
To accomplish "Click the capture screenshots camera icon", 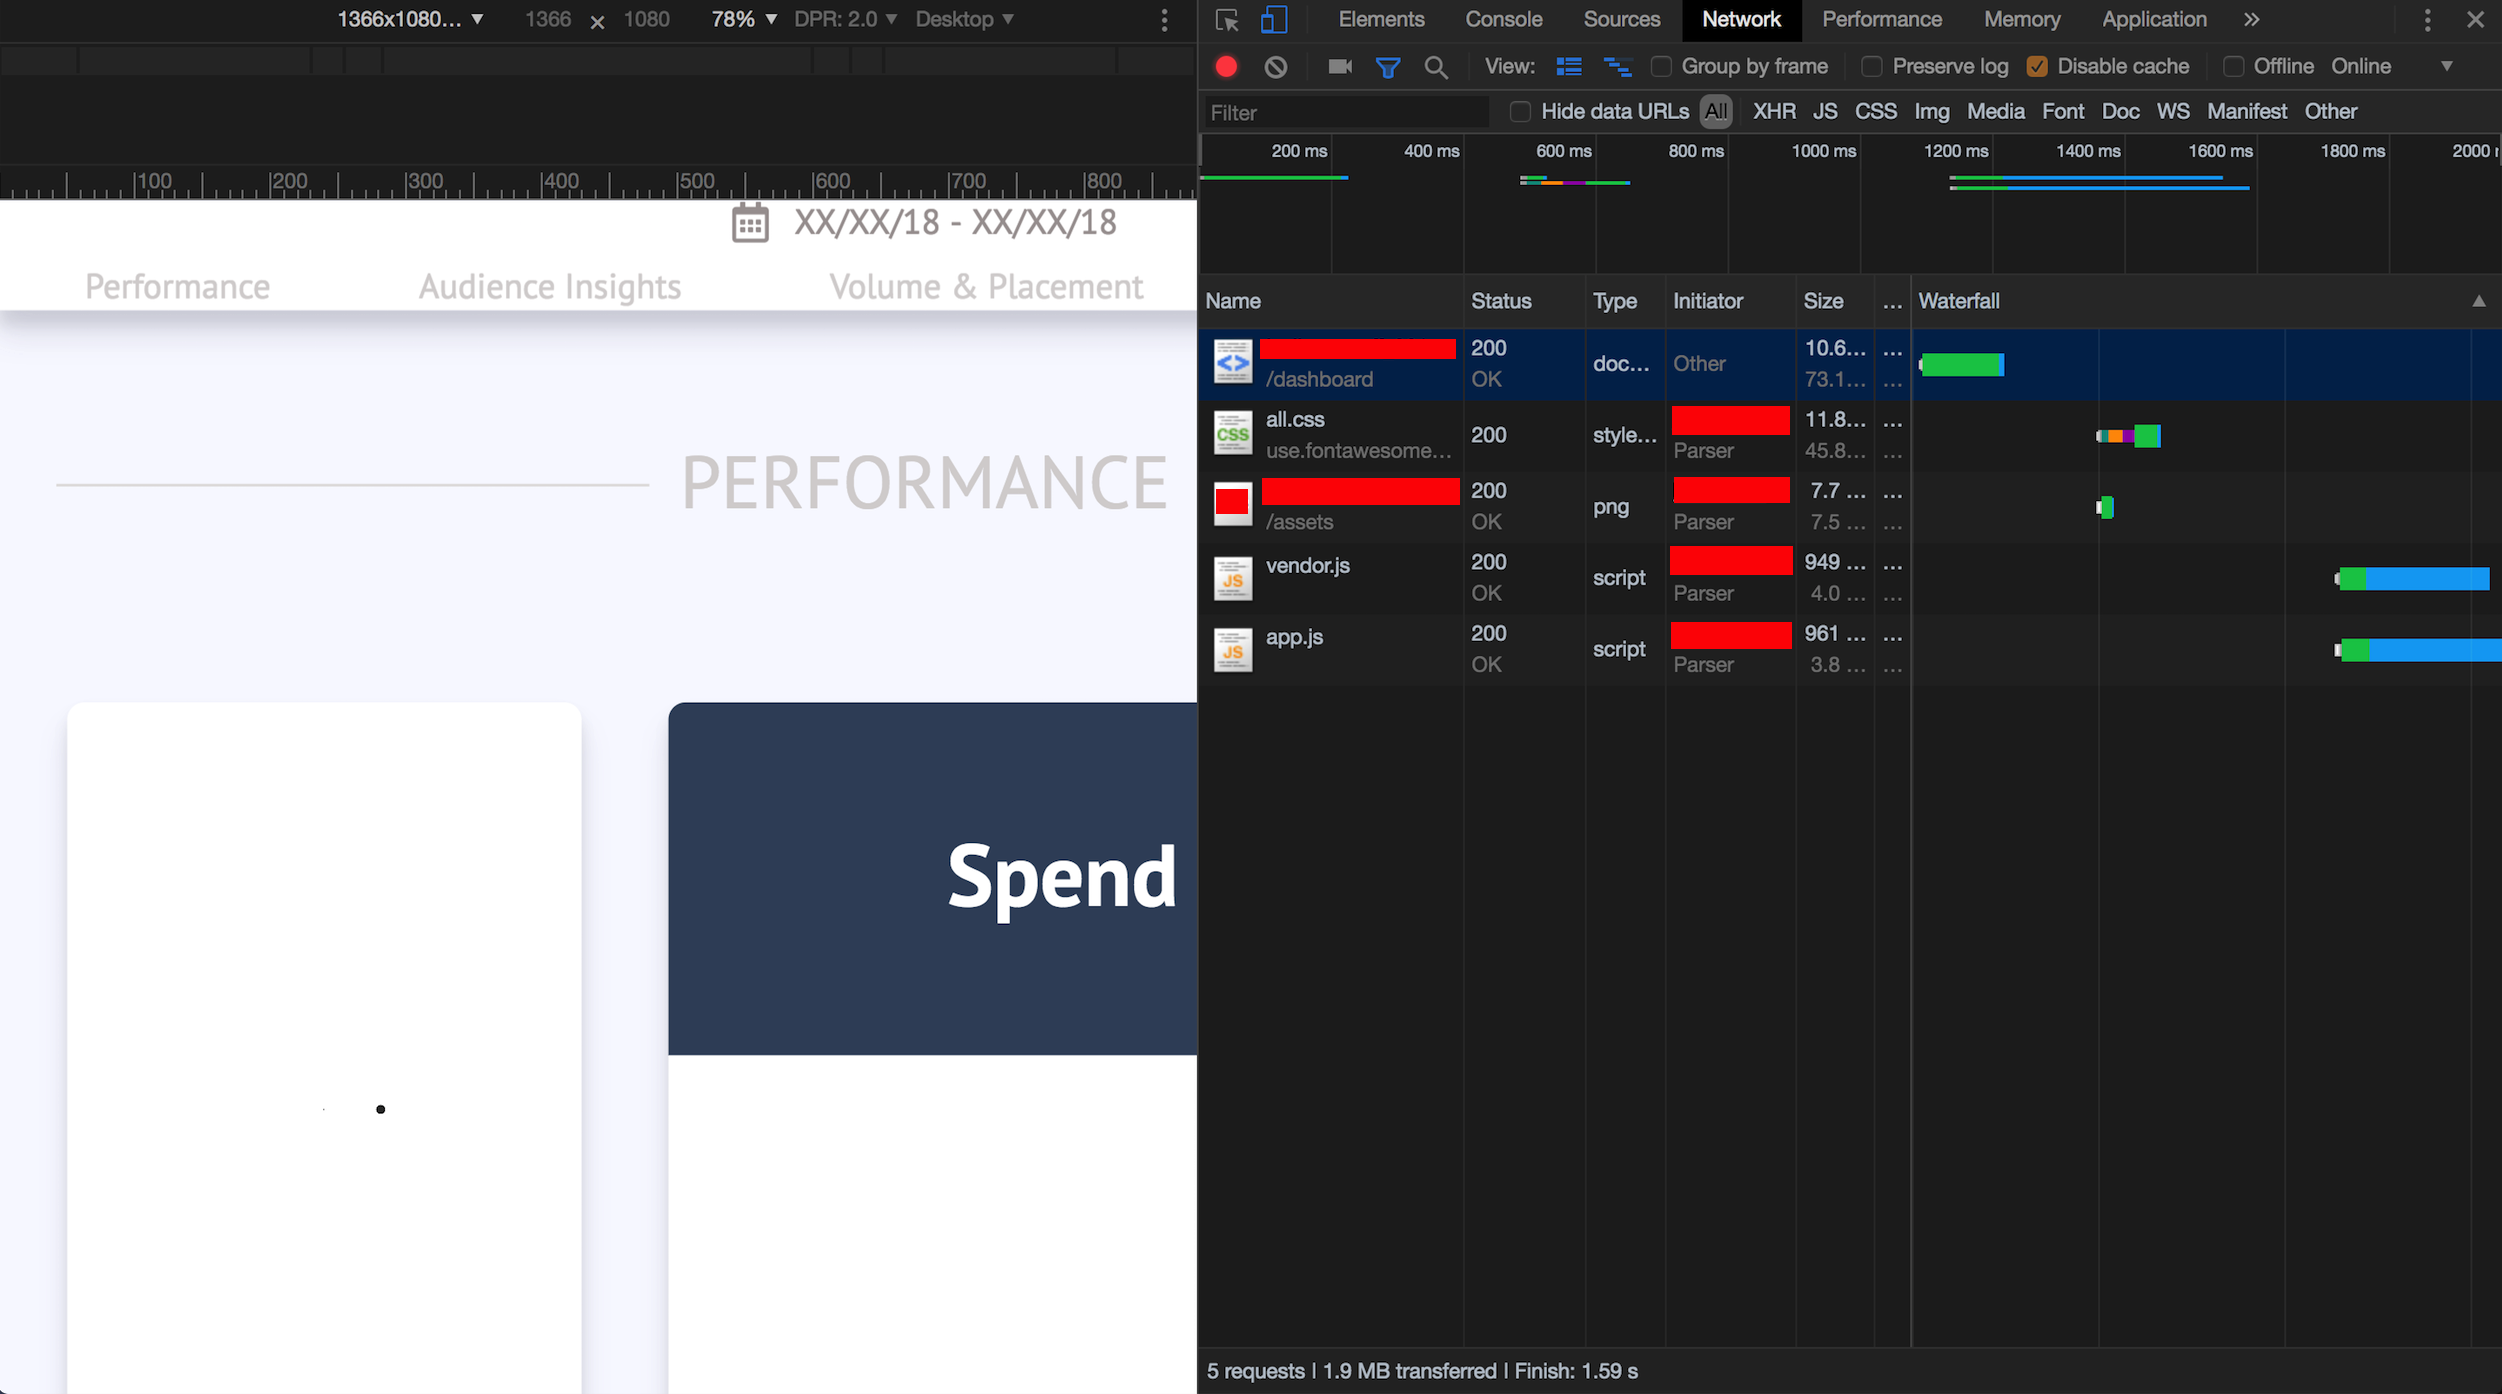I will pyautogui.click(x=1339, y=67).
